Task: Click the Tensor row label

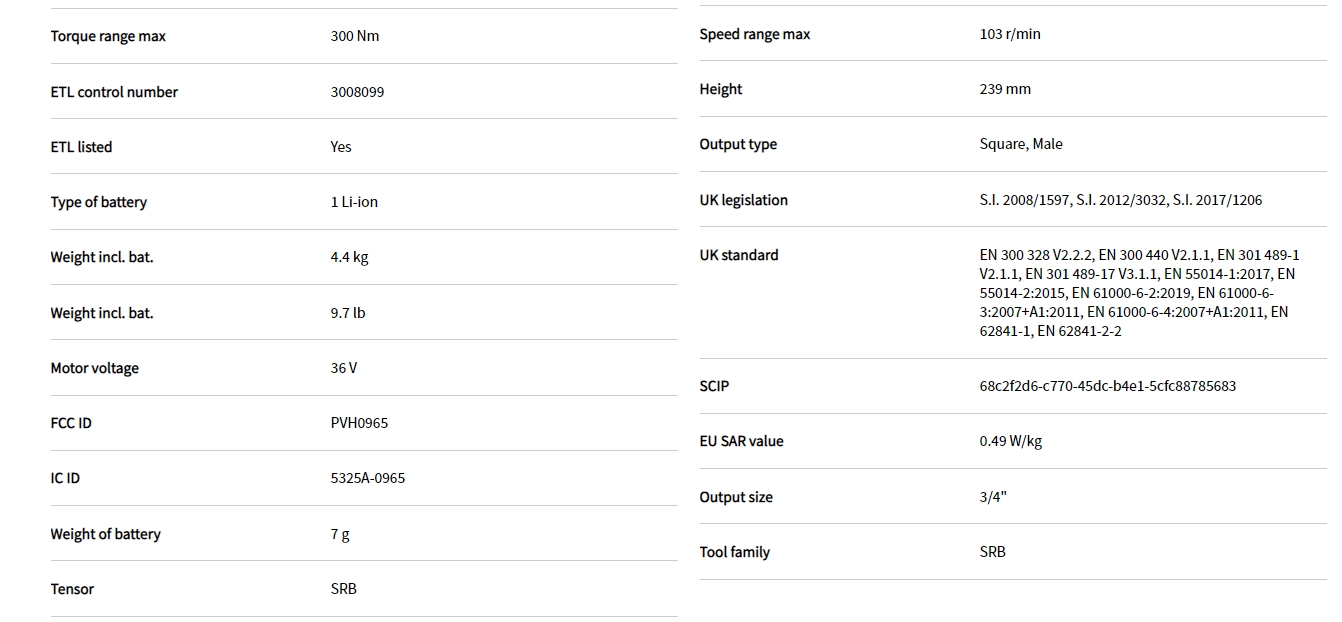Action: pyautogui.click(x=72, y=589)
